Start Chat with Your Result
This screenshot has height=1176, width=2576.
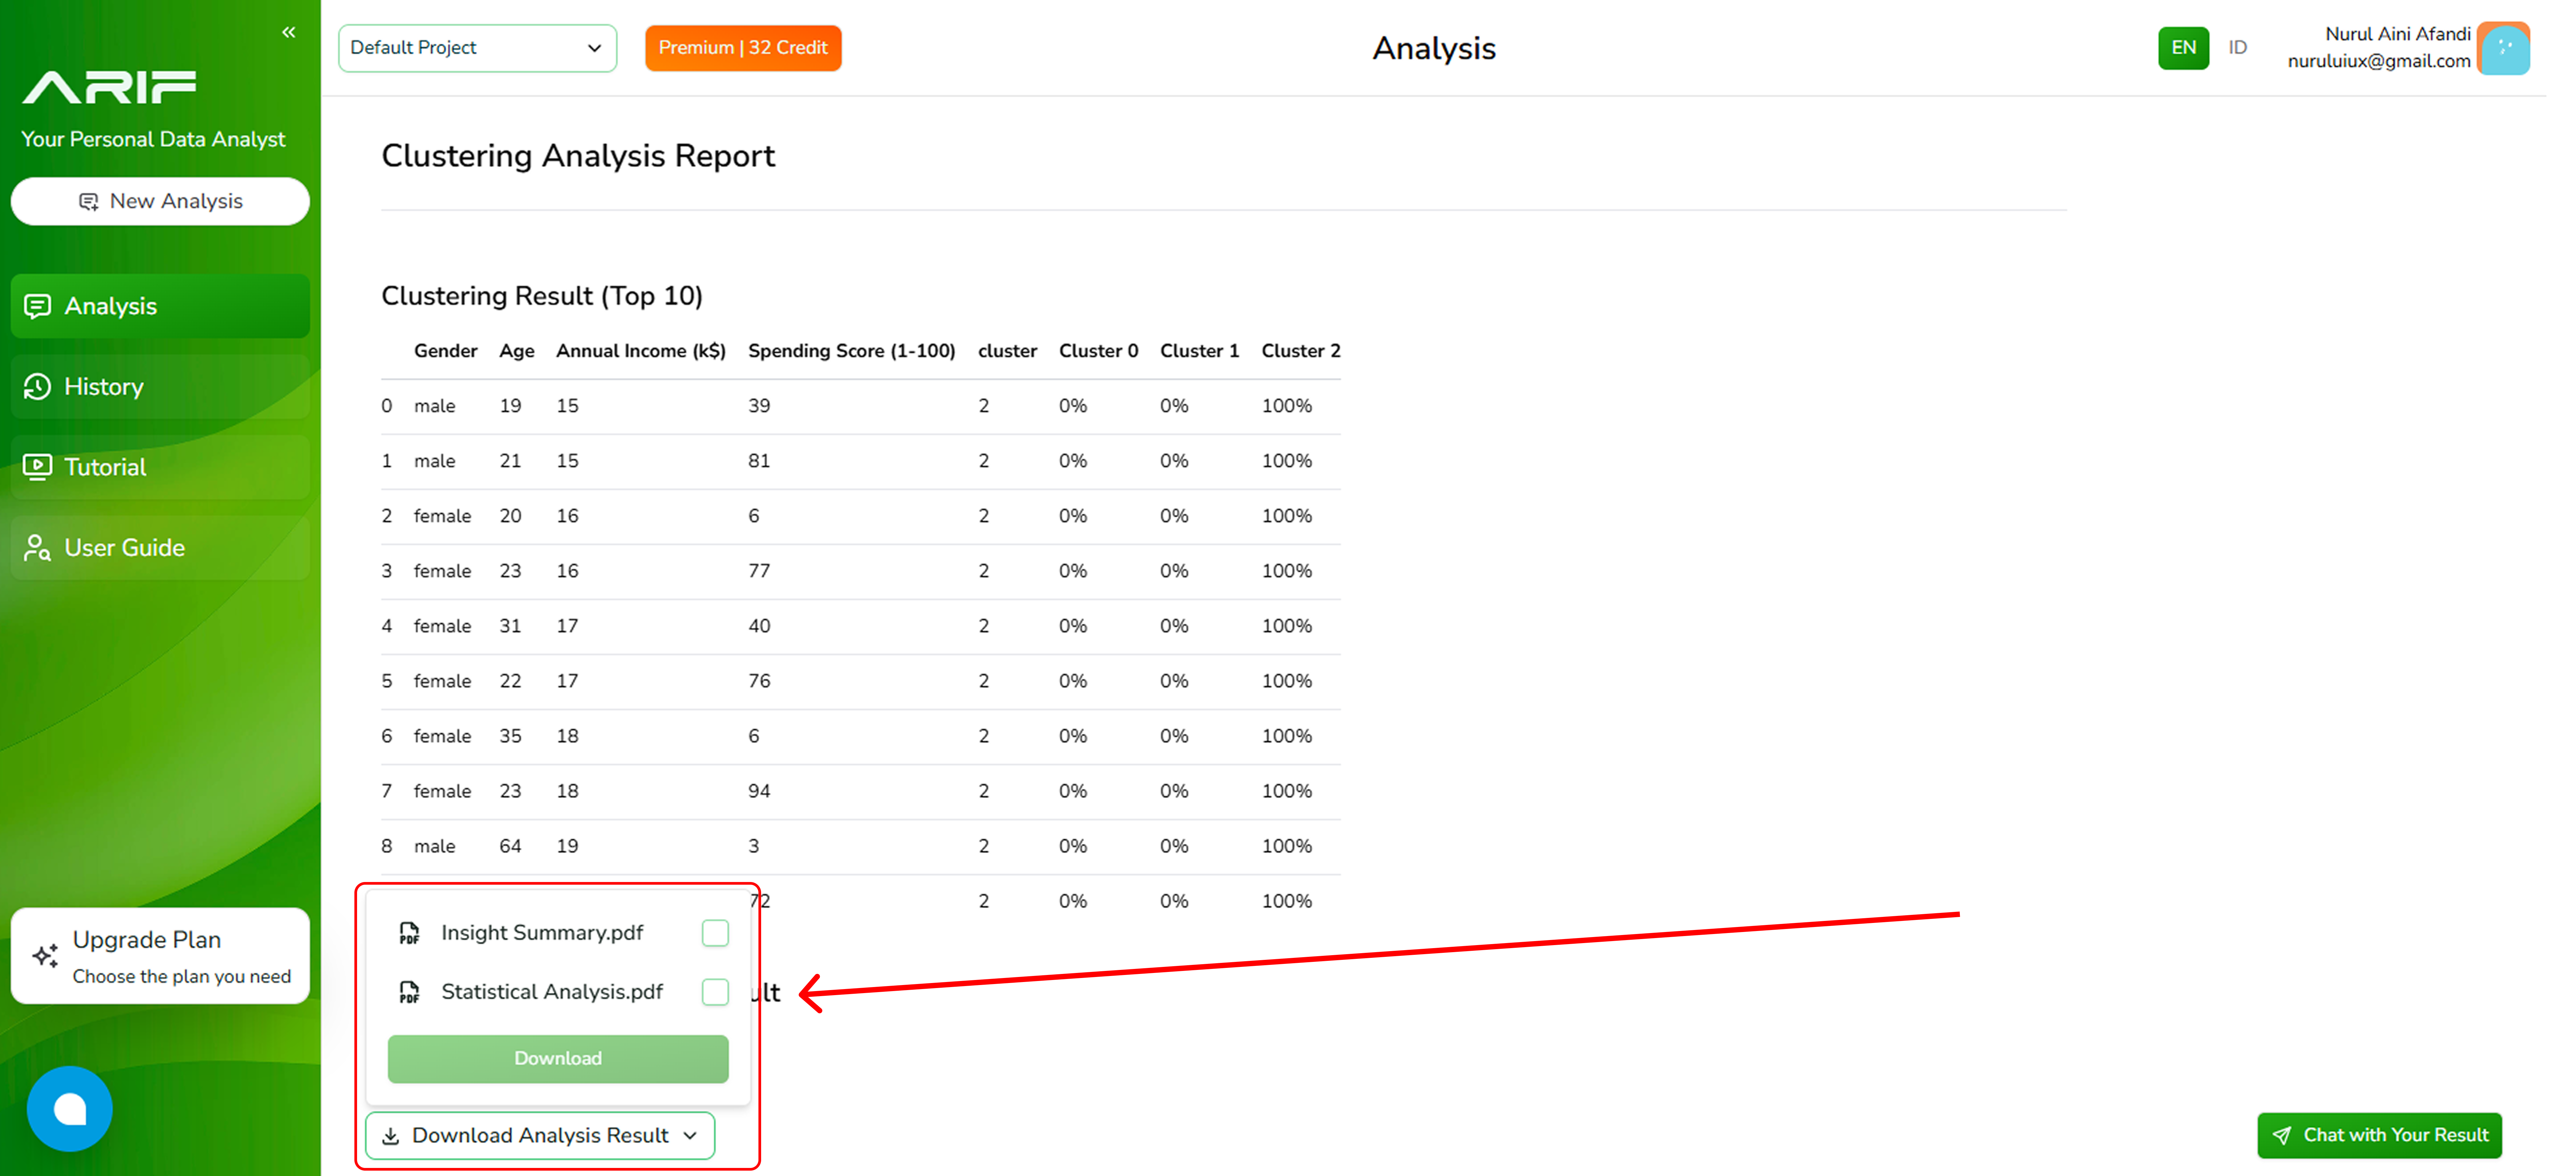tap(2379, 1135)
